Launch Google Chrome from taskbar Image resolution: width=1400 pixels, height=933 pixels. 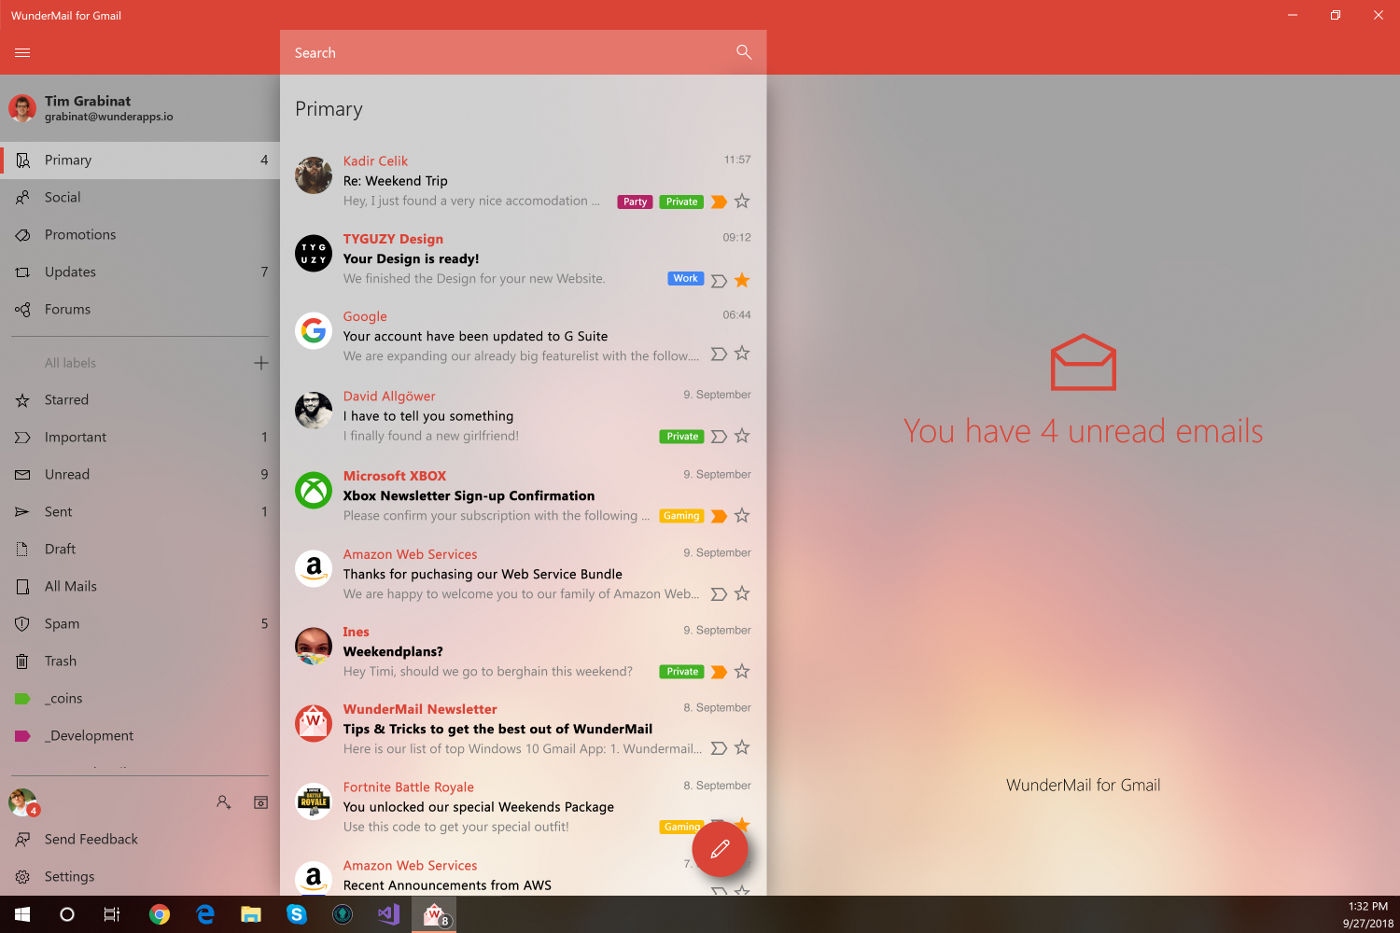coord(159,914)
